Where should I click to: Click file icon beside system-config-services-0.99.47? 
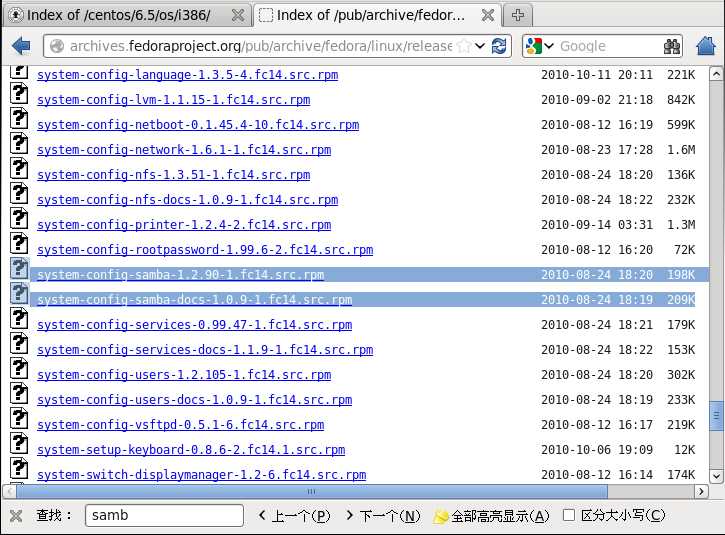coord(19,318)
